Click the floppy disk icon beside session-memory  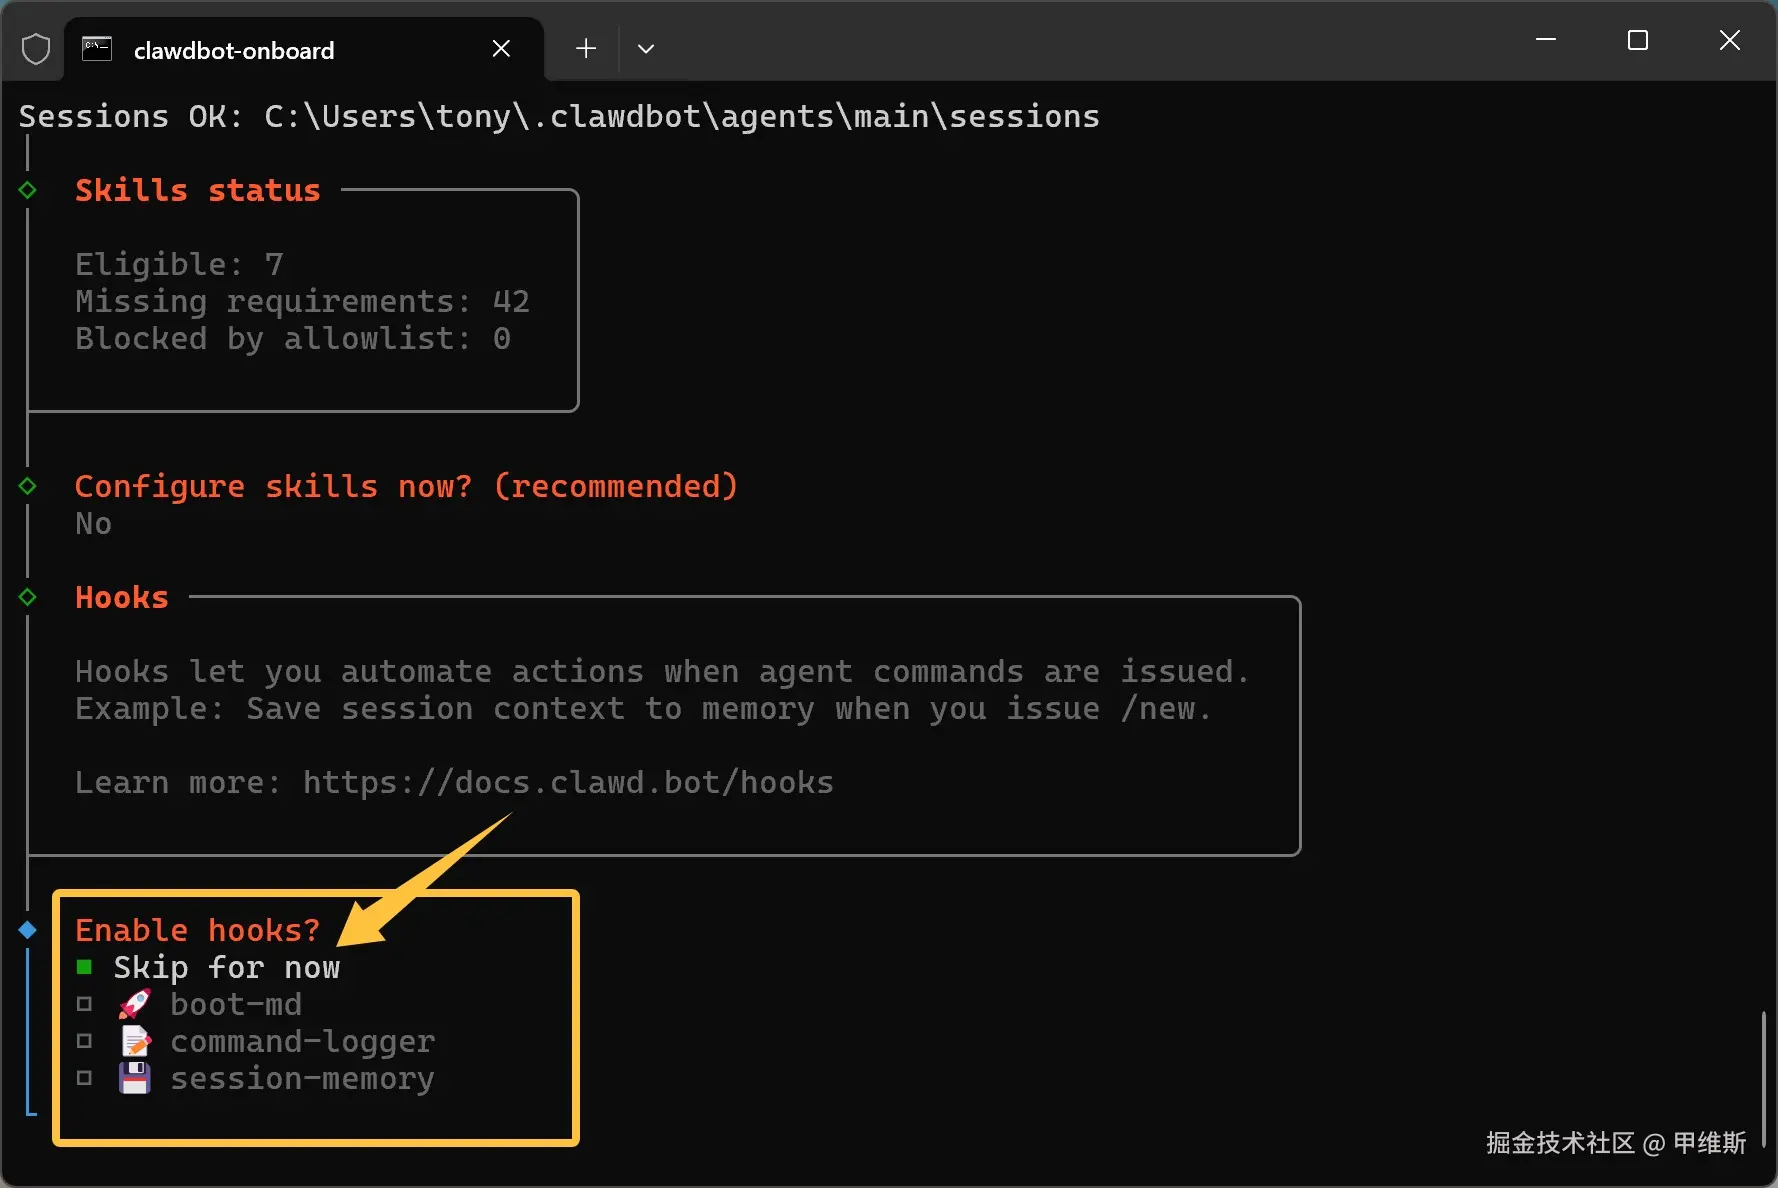[135, 1078]
